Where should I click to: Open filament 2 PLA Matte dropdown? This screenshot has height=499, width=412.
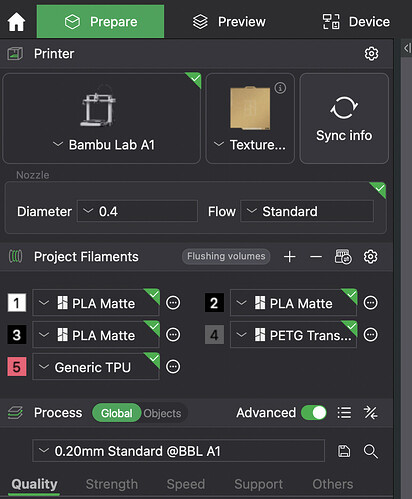(x=293, y=303)
